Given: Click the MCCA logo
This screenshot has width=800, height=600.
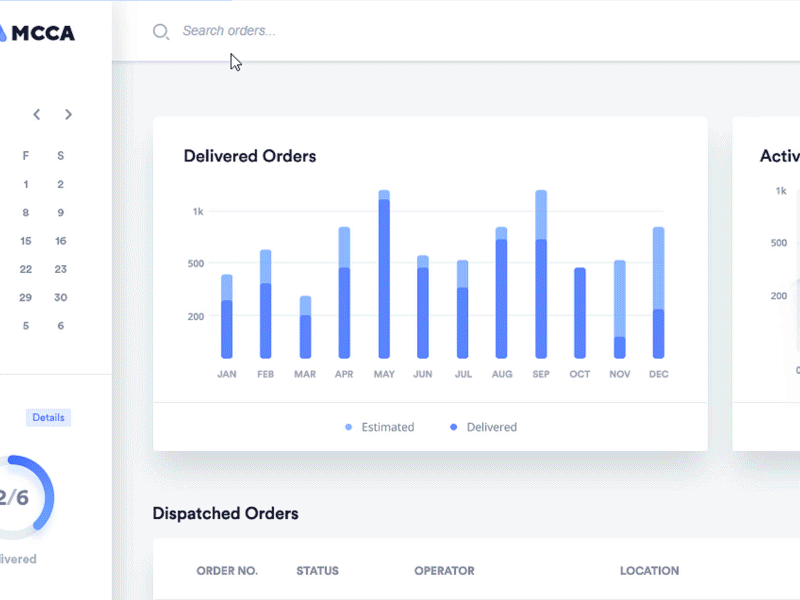Looking at the screenshot, I should [37, 33].
